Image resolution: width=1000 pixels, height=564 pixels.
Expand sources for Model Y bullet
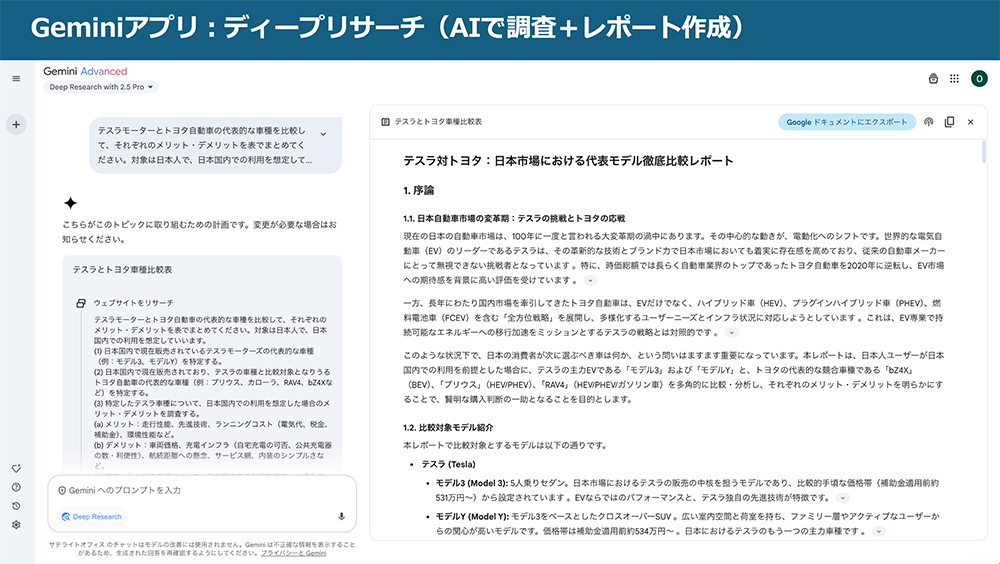pyautogui.click(x=879, y=531)
